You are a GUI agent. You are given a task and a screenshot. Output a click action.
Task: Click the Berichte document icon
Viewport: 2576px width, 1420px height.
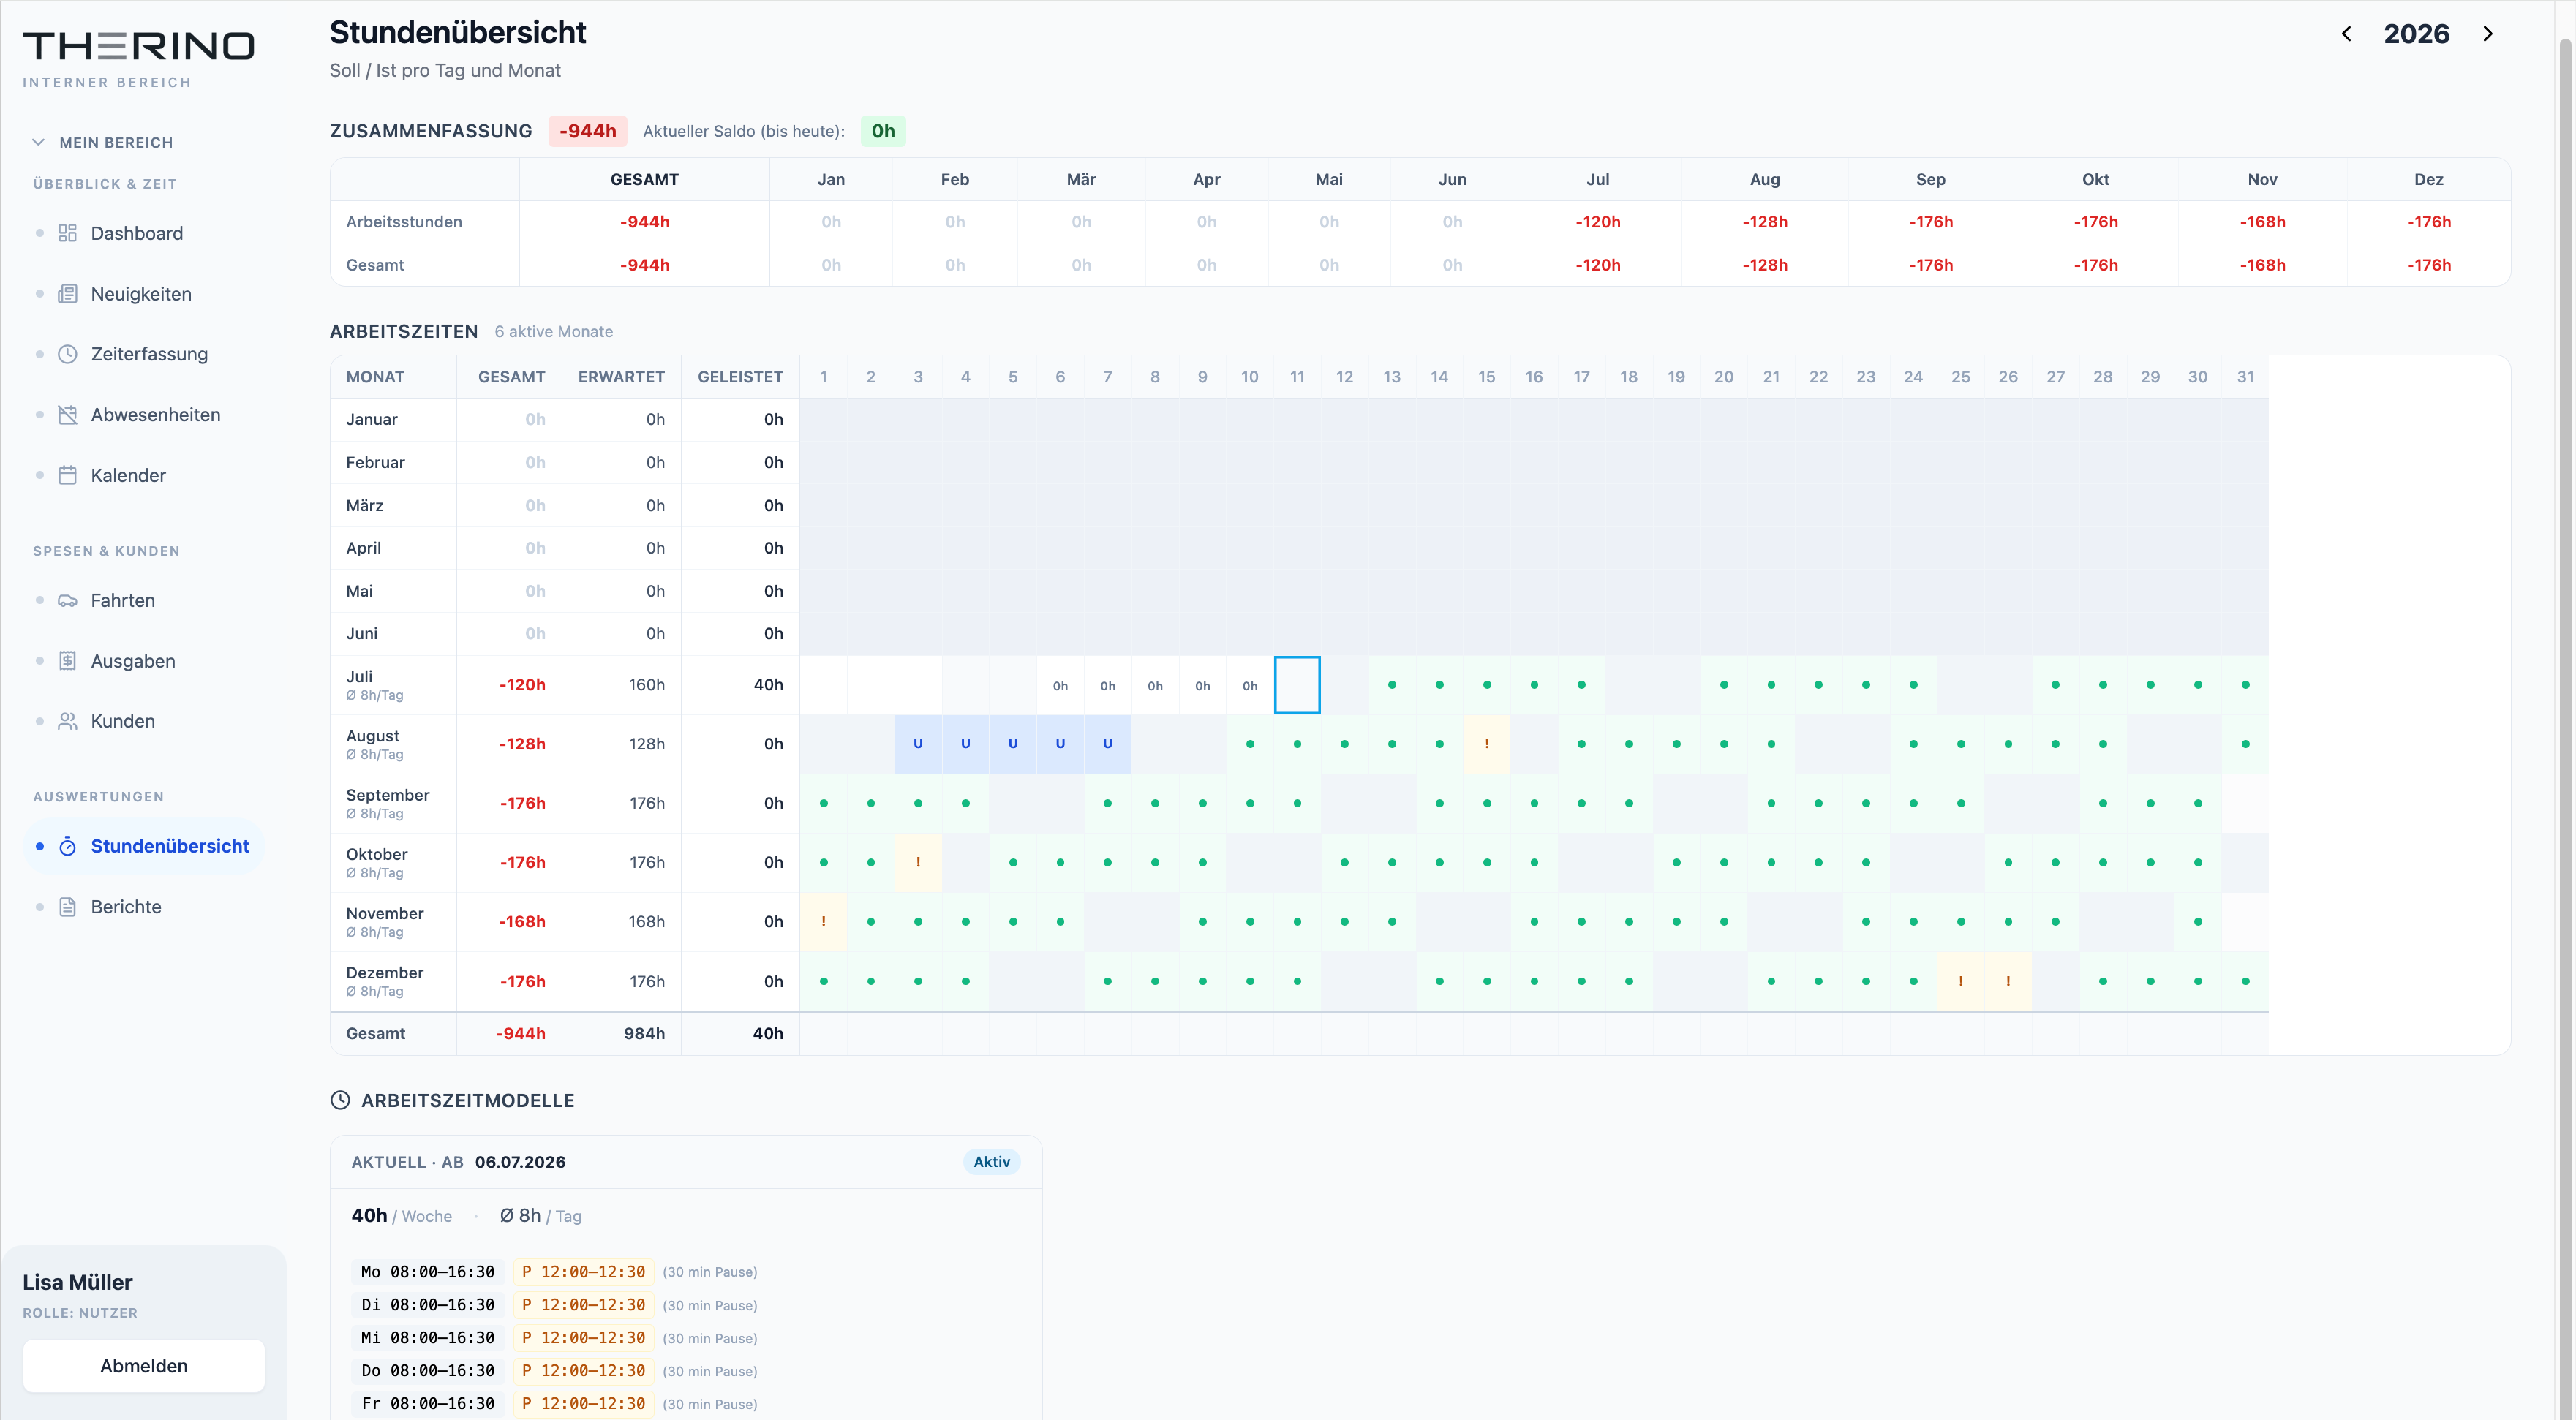pos(67,907)
